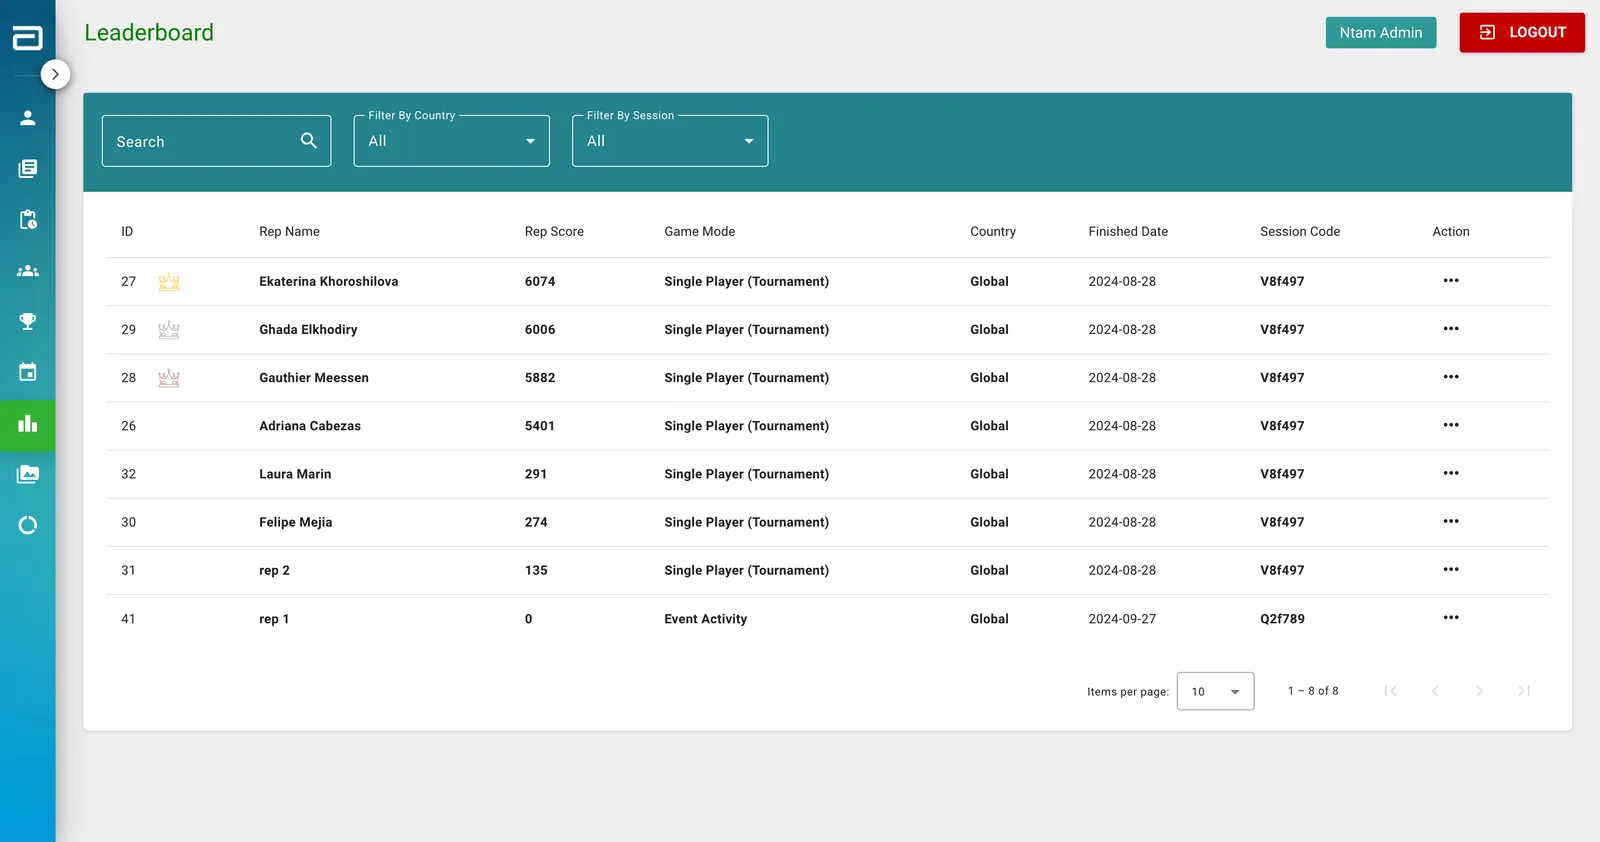
Task: Click the Session Code column header
Action: (x=1300, y=231)
